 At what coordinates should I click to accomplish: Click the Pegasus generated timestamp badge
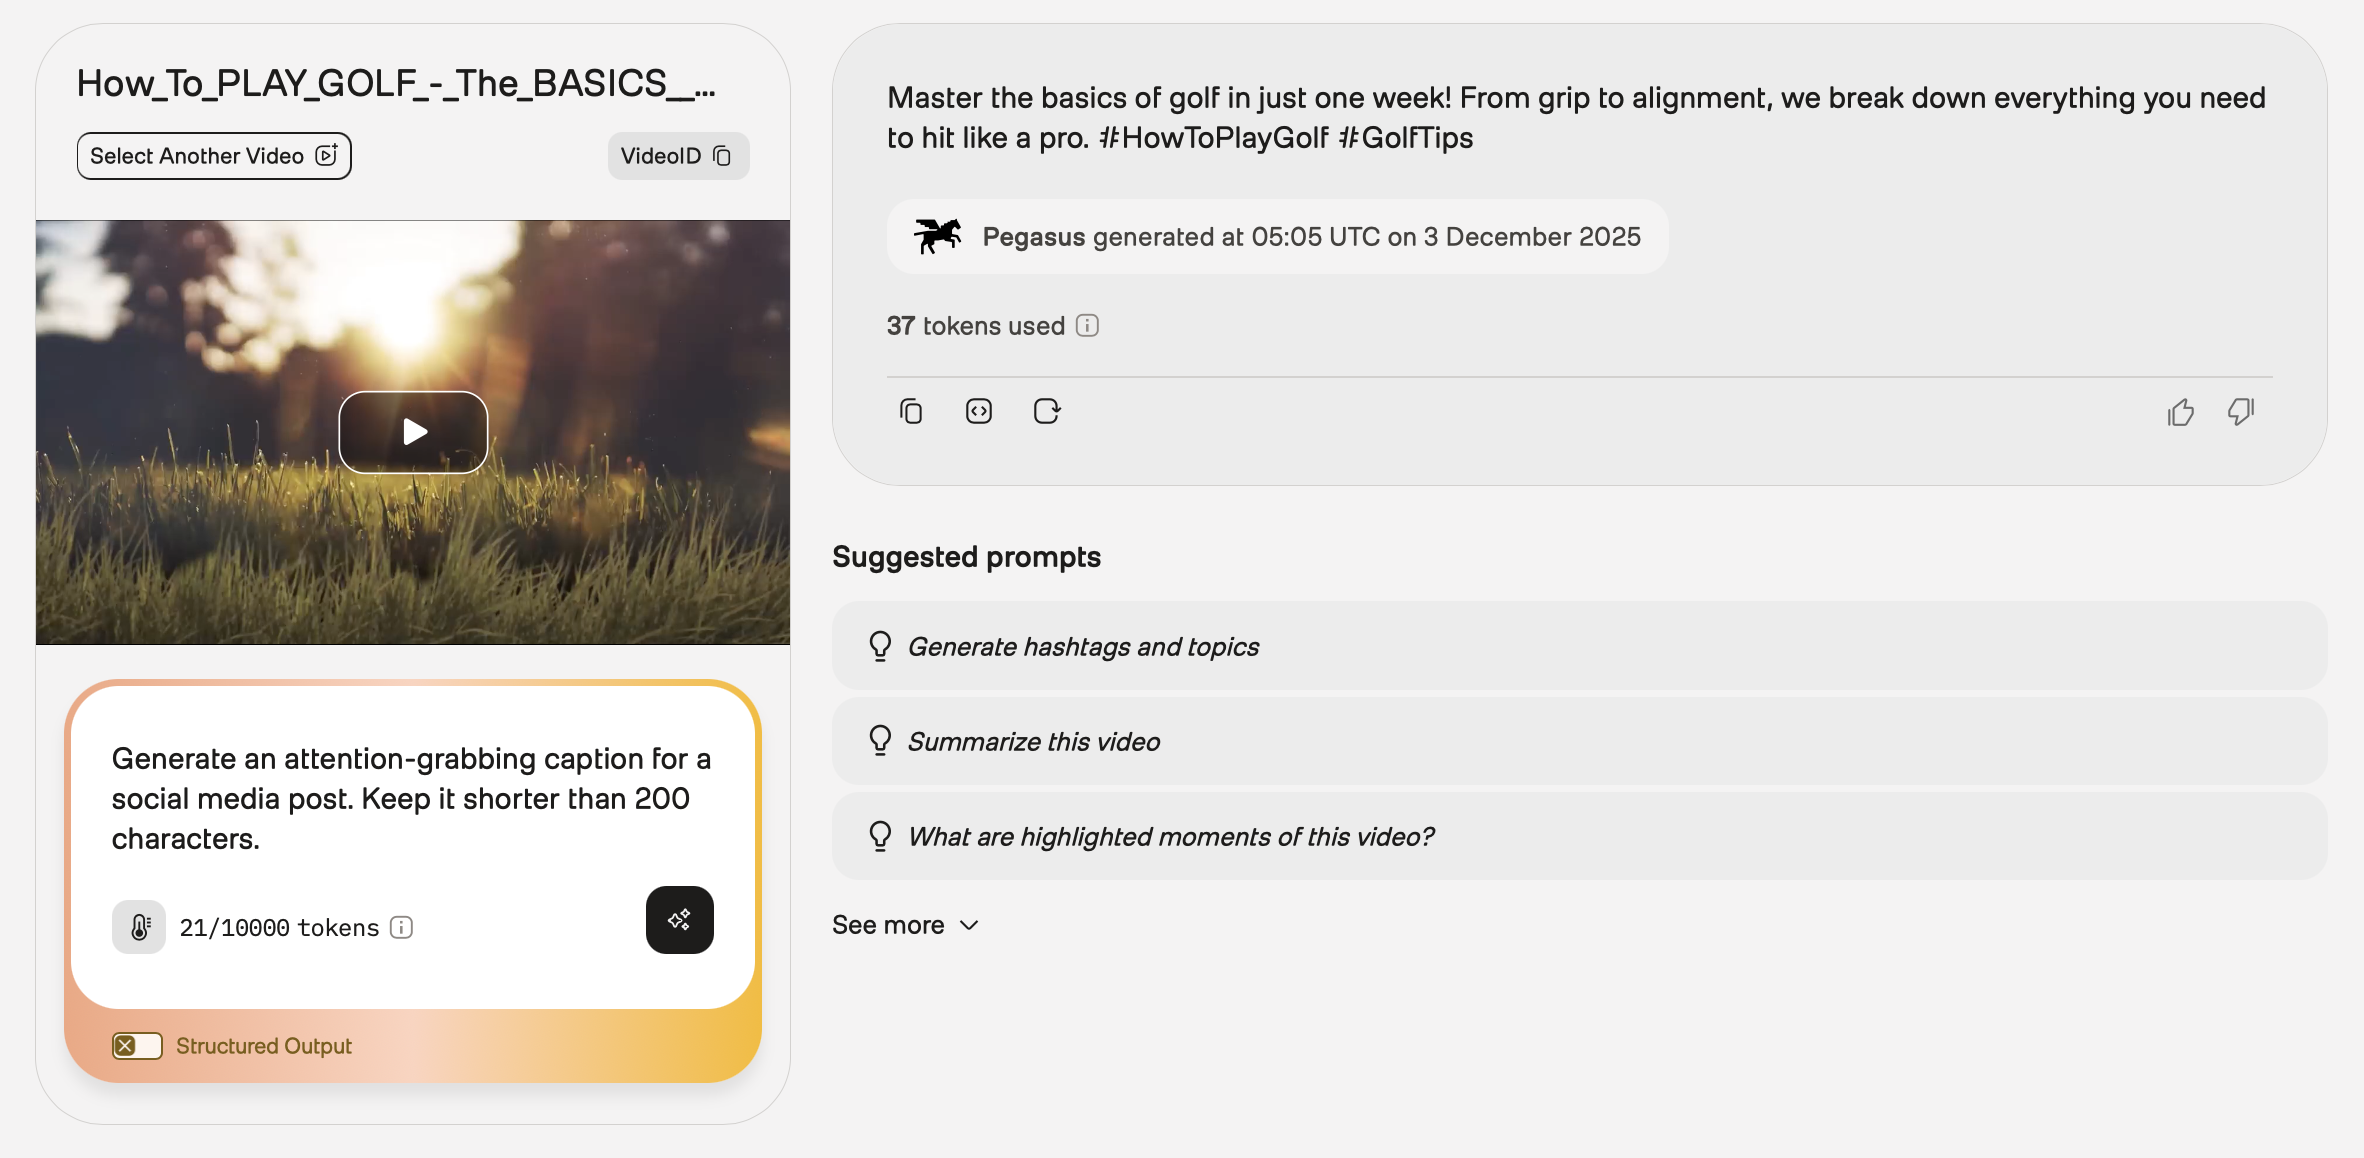pyautogui.click(x=1277, y=237)
